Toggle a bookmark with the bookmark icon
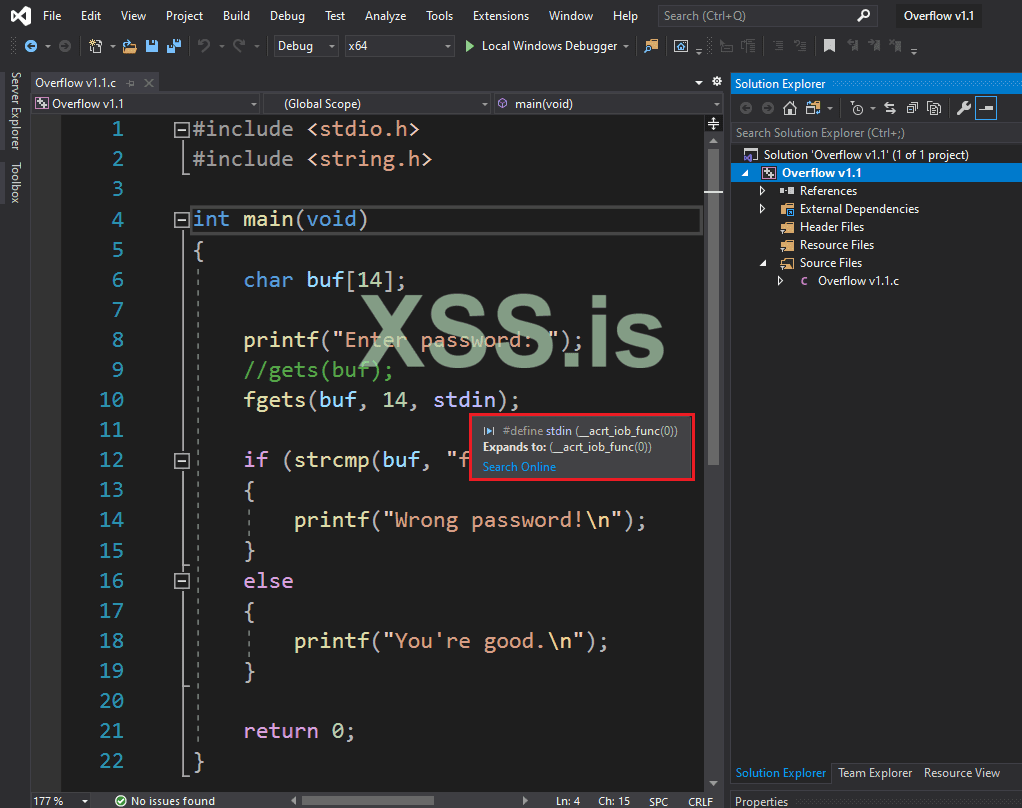 click(x=829, y=46)
